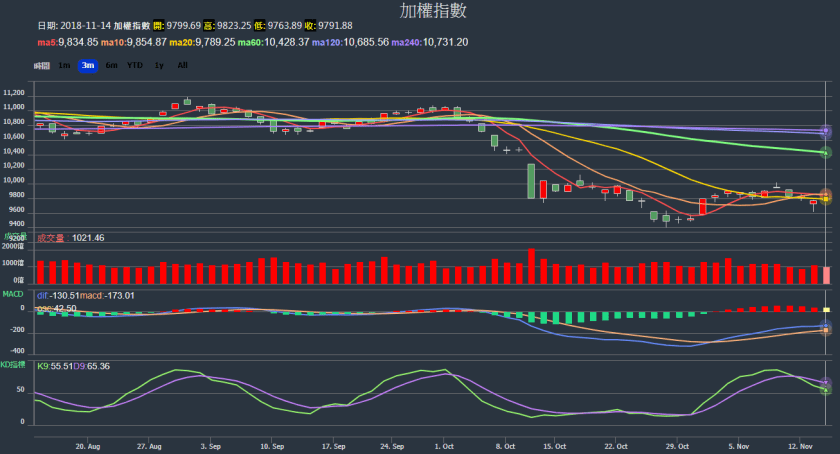The image size is (840, 454).
Task: Click the 加權指數 chart title
Action: (x=433, y=11)
